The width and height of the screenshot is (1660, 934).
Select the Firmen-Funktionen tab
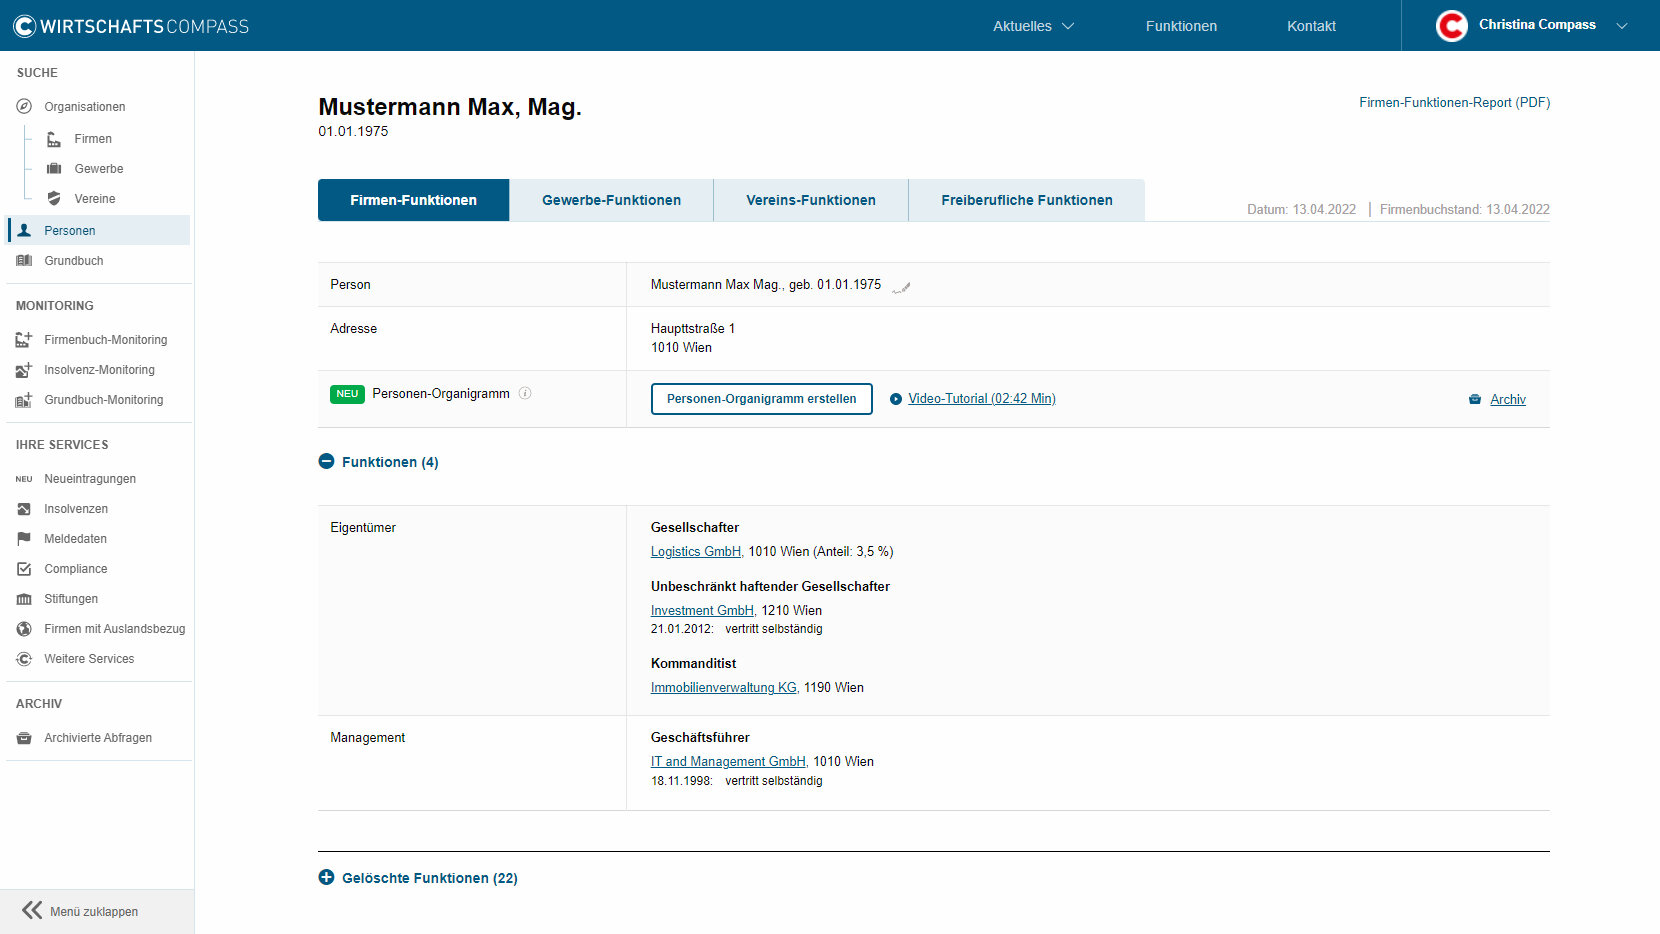[x=413, y=200]
